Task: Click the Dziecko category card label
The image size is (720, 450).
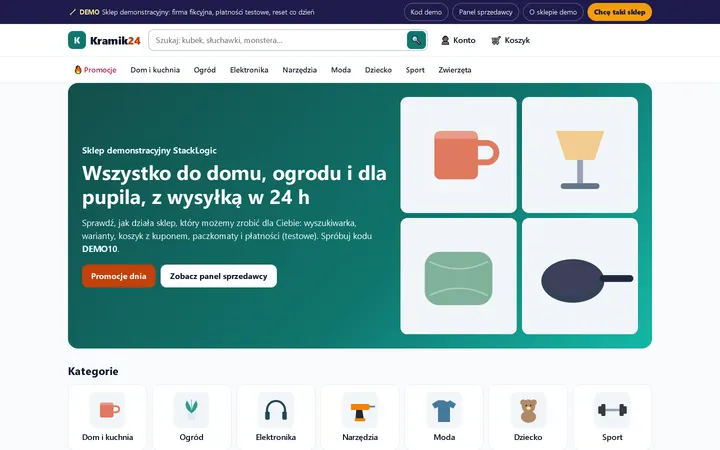Action: [528, 437]
